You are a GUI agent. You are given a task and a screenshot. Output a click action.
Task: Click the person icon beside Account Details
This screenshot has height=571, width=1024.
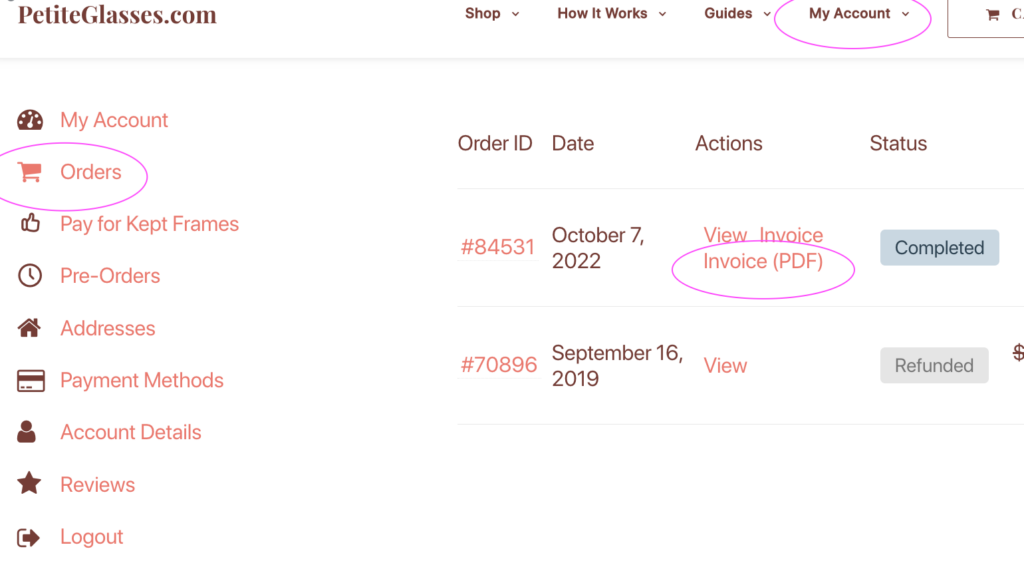point(27,432)
